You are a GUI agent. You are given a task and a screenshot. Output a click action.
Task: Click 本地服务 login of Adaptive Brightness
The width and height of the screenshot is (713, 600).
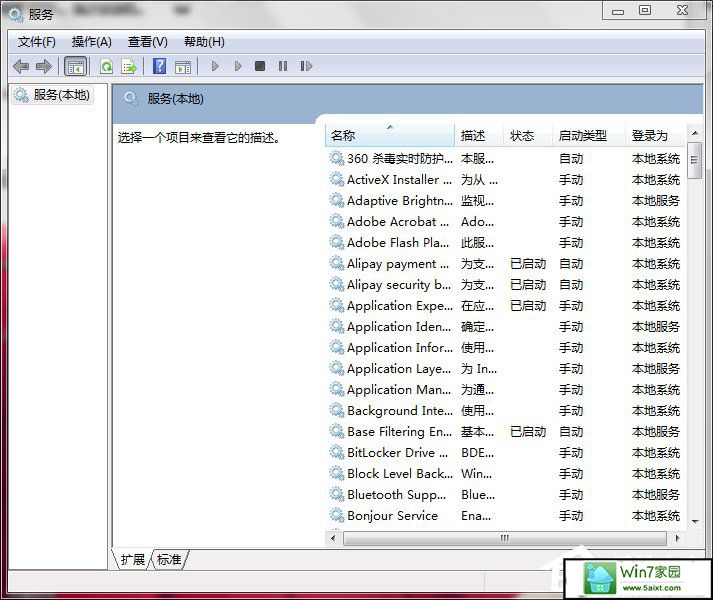[x=656, y=201]
